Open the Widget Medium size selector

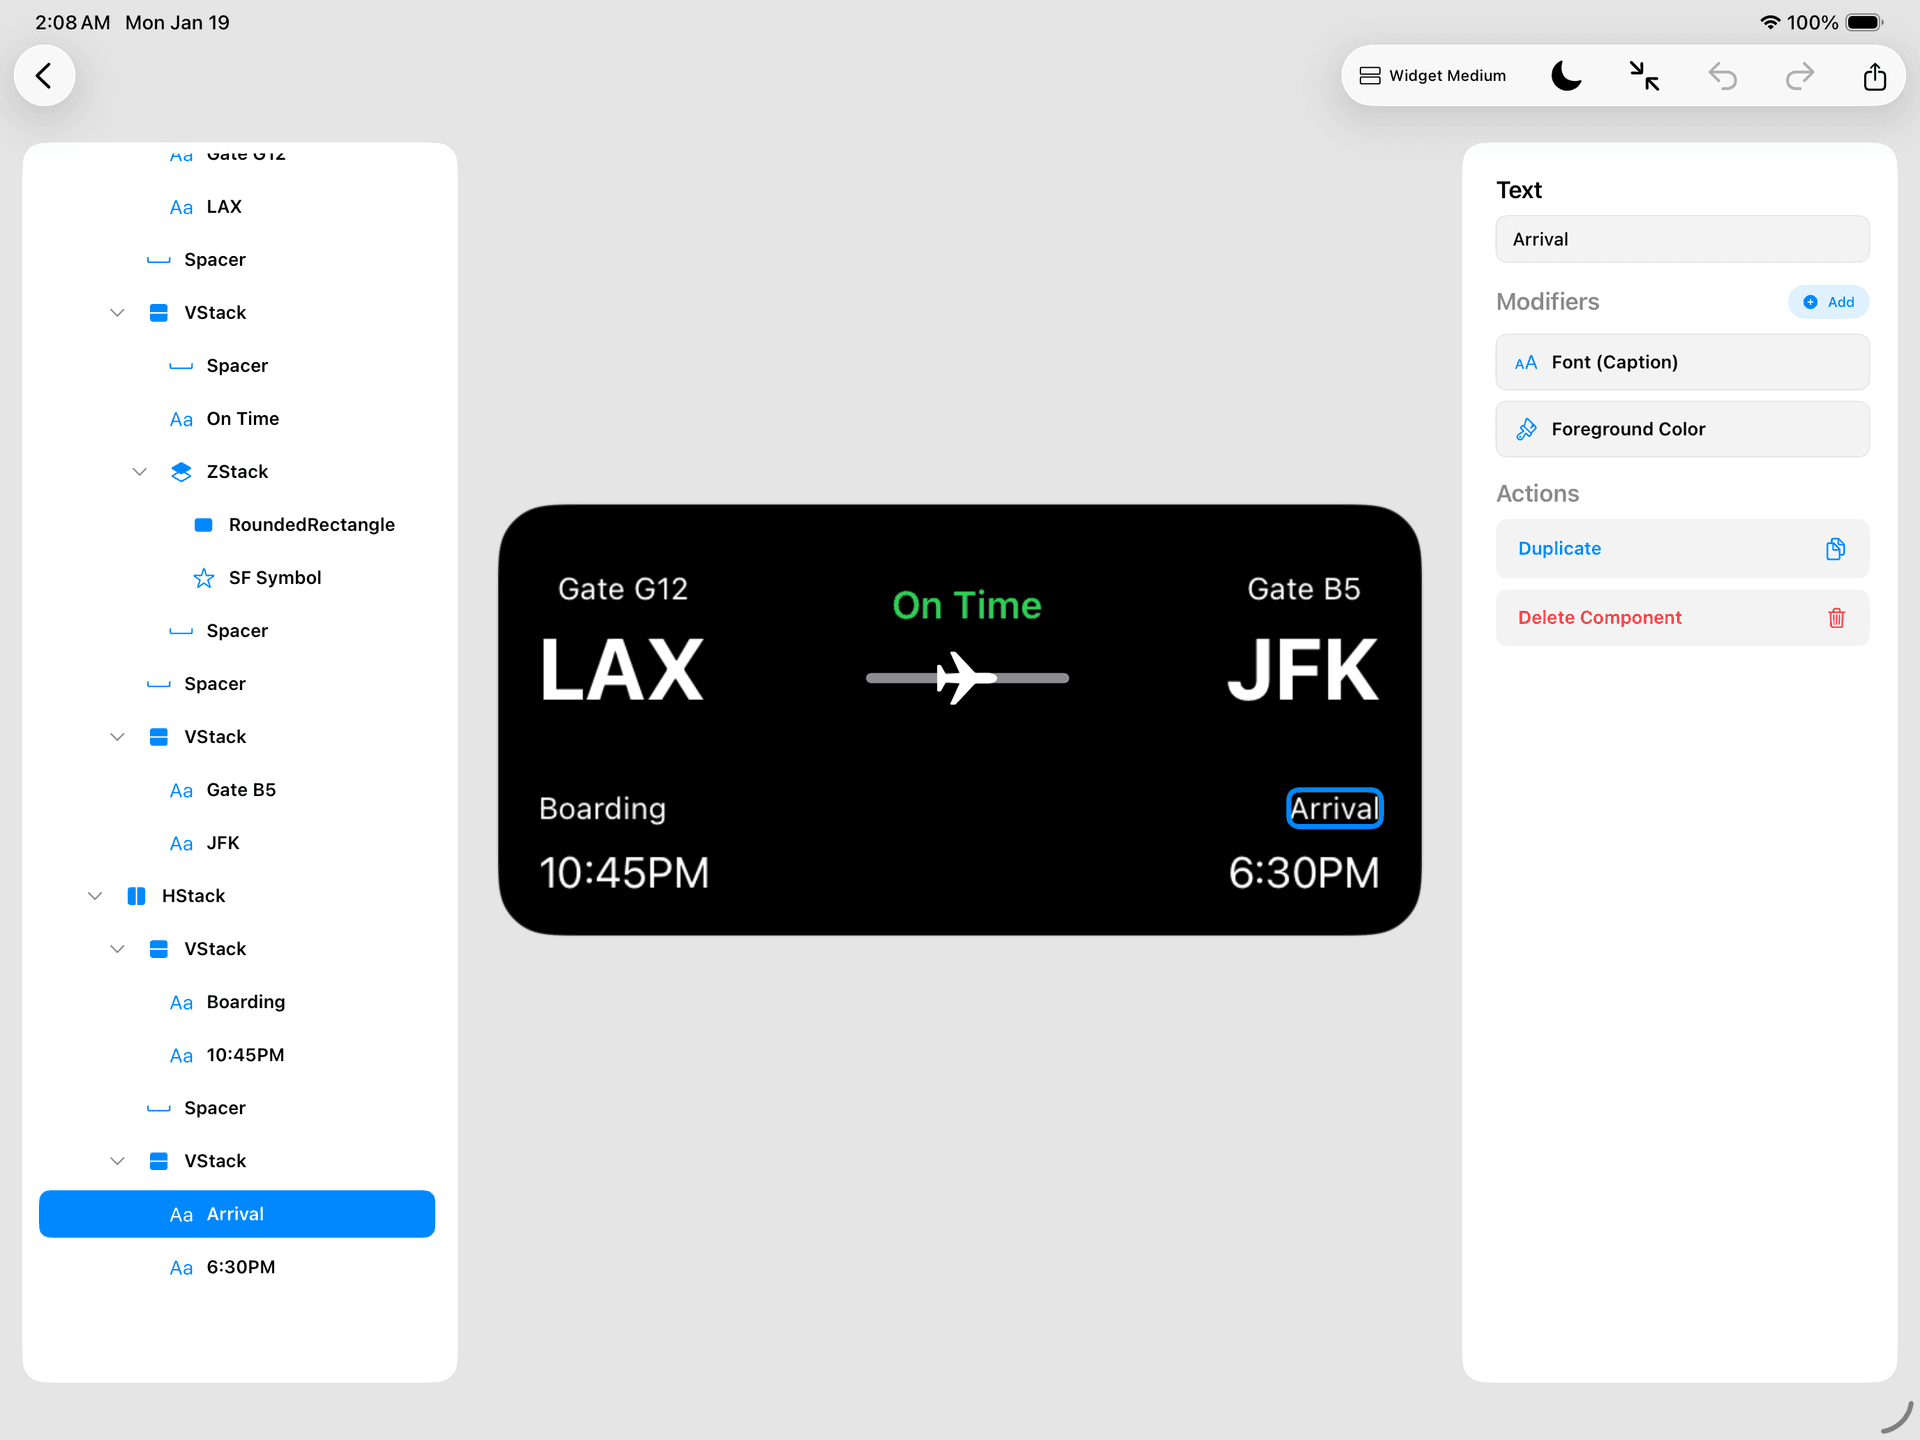[1432, 76]
